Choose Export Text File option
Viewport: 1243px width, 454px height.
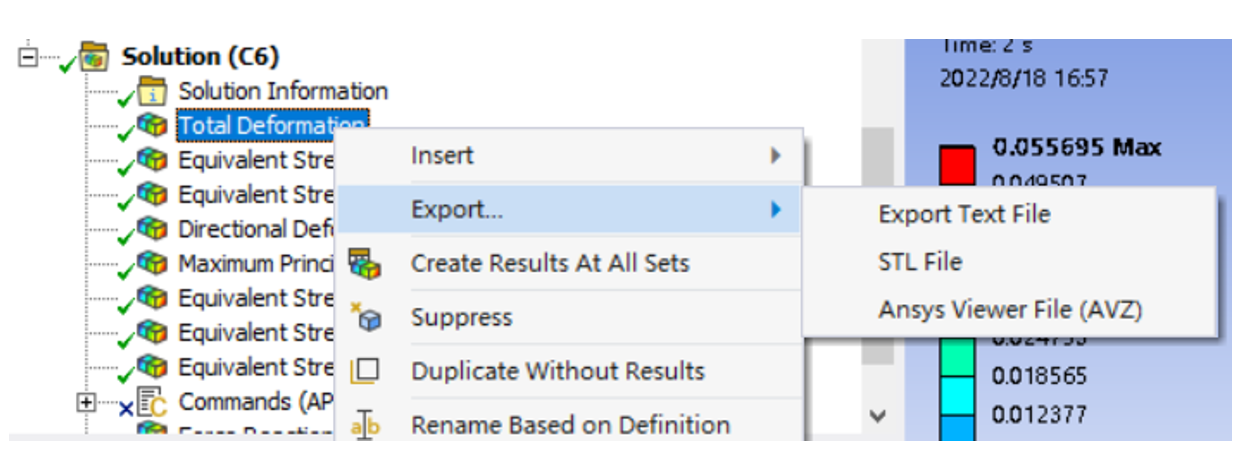tap(964, 214)
